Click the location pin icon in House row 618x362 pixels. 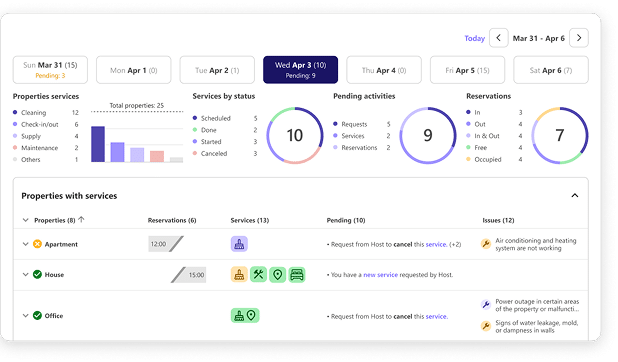[277, 274]
